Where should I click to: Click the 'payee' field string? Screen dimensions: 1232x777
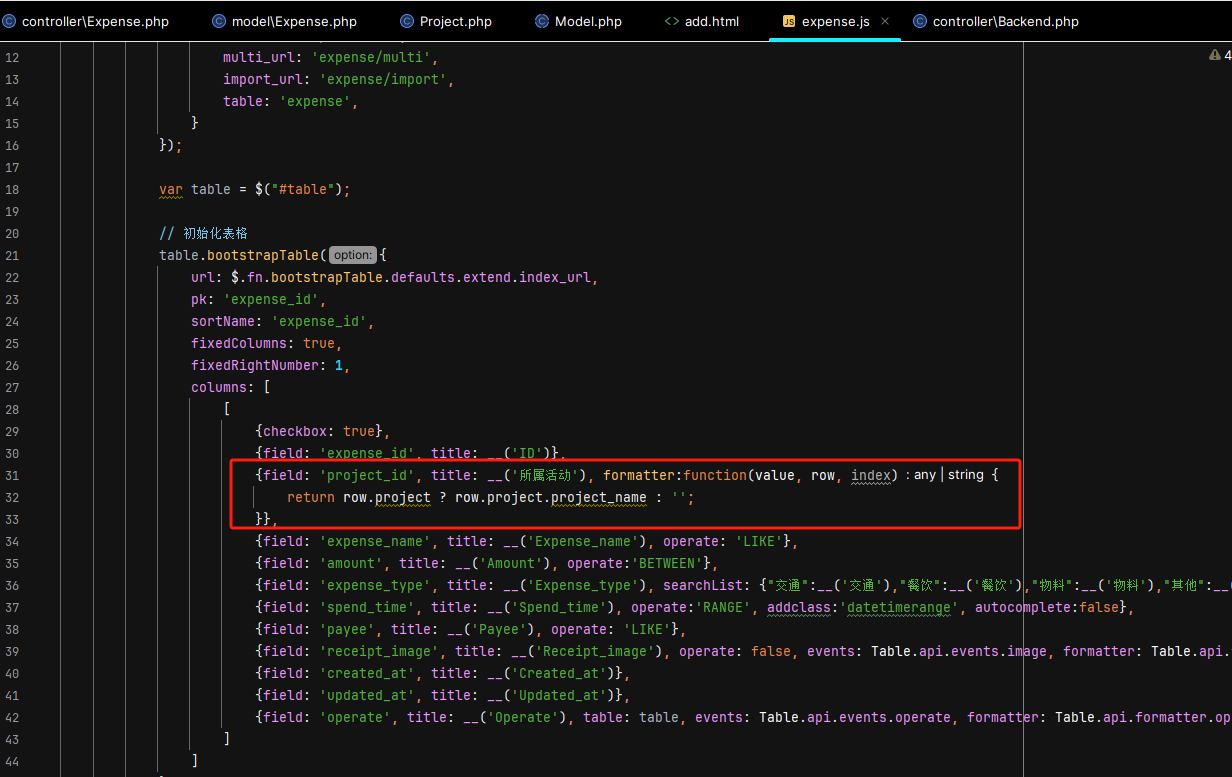(347, 629)
